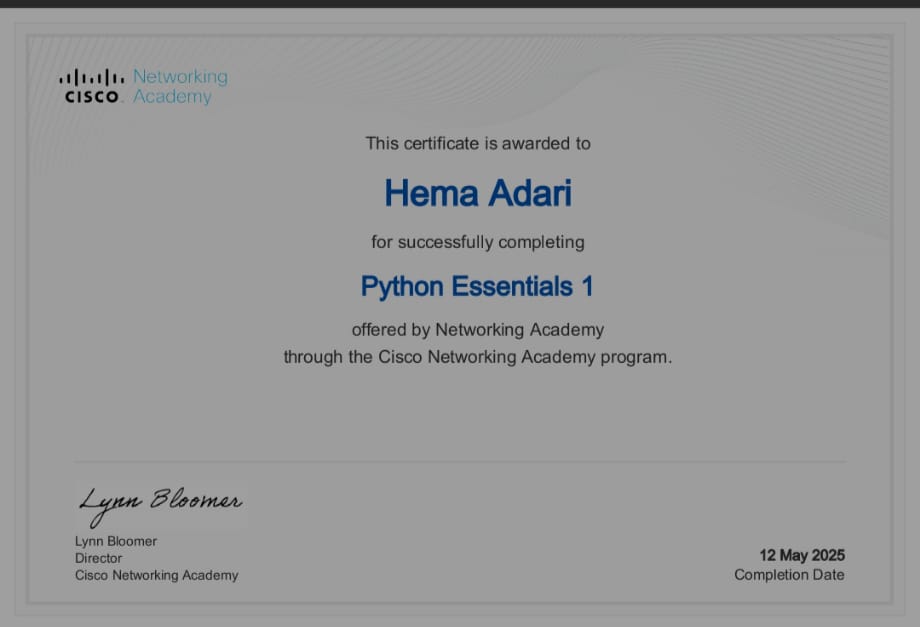Select the course title Python Essentials 1
The width and height of the screenshot is (920, 627).
pyautogui.click(x=477, y=287)
